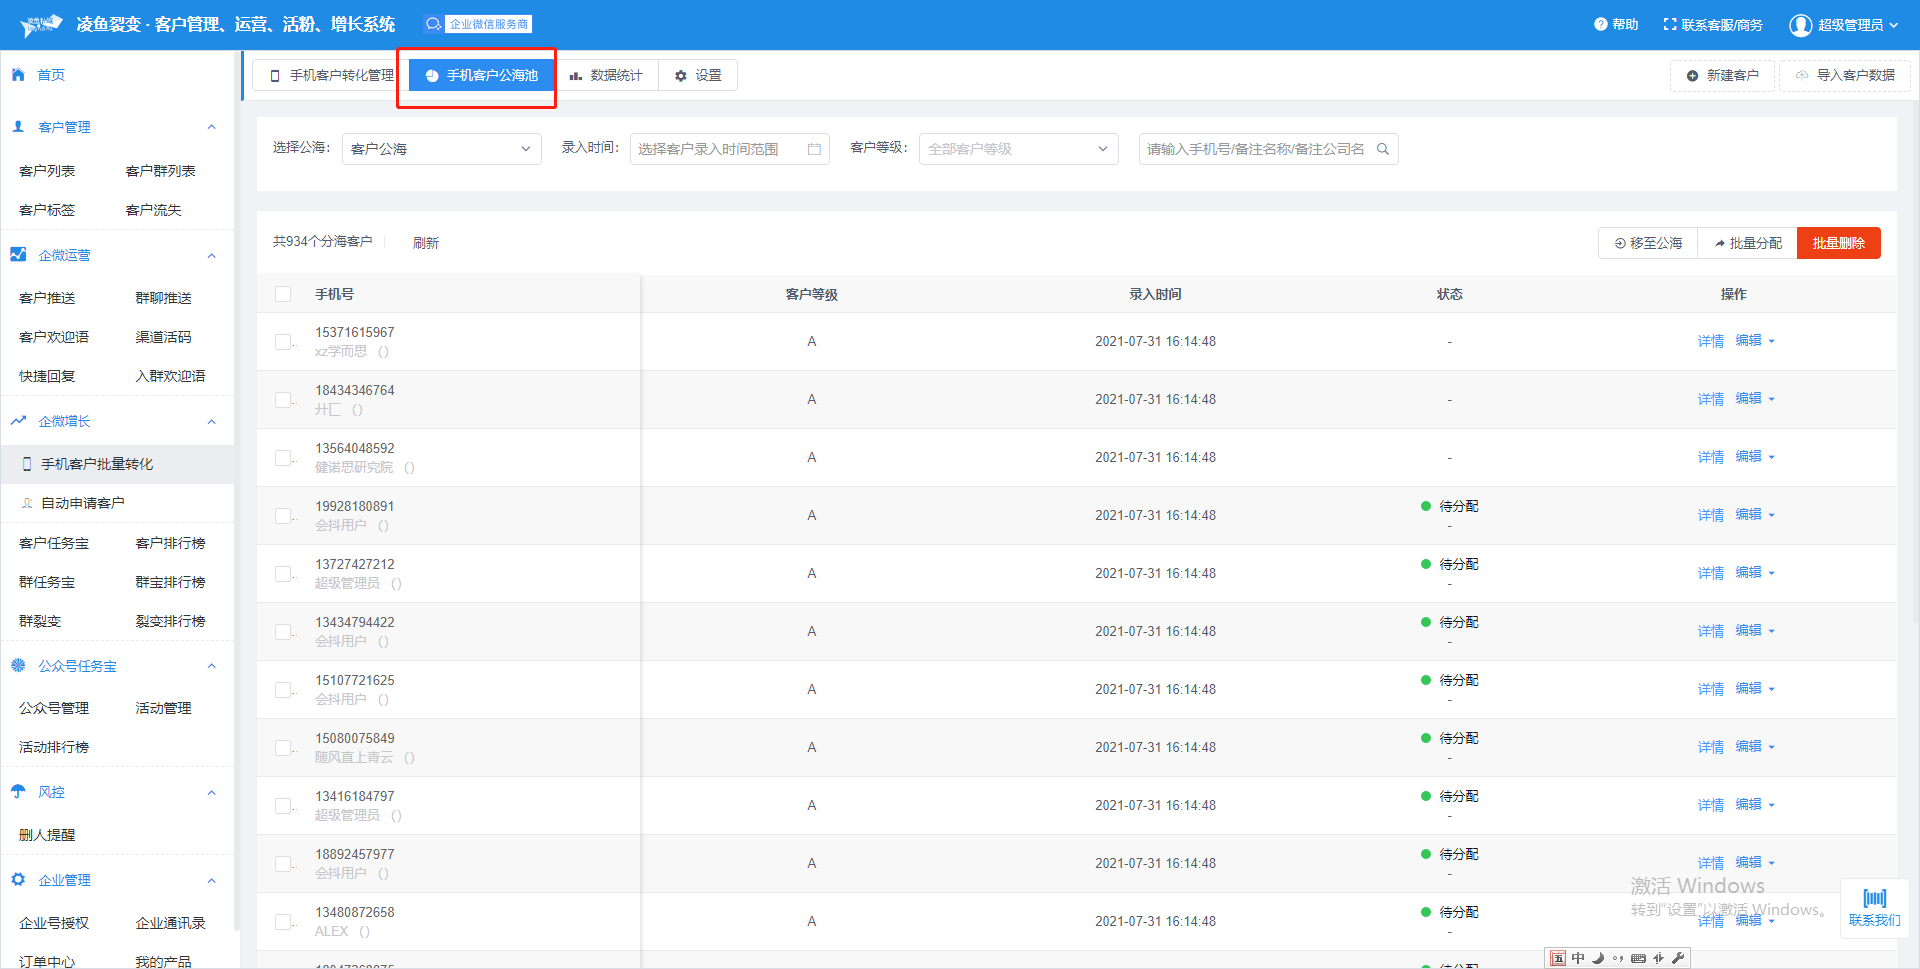The height and width of the screenshot is (969, 1920).
Task: Click the calendar icon in the entry time field
Action: pyautogui.click(x=814, y=149)
